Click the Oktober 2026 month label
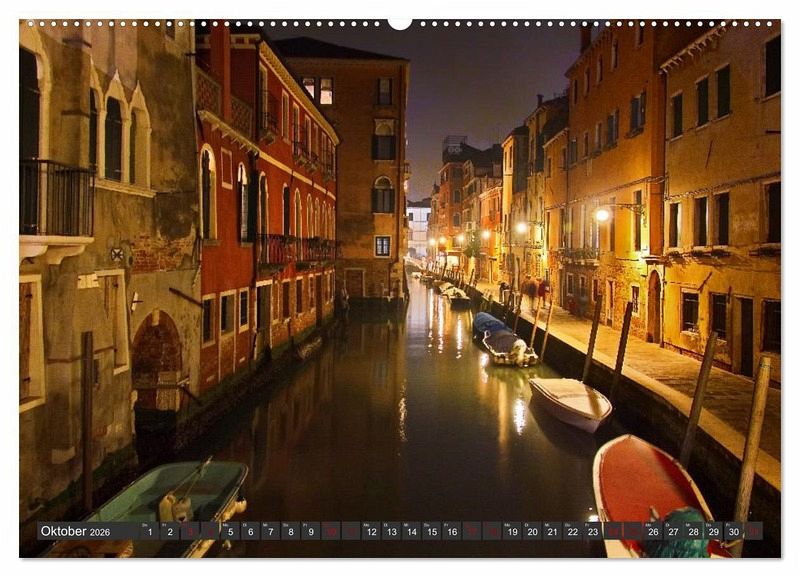800x577 pixels. pos(75,532)
